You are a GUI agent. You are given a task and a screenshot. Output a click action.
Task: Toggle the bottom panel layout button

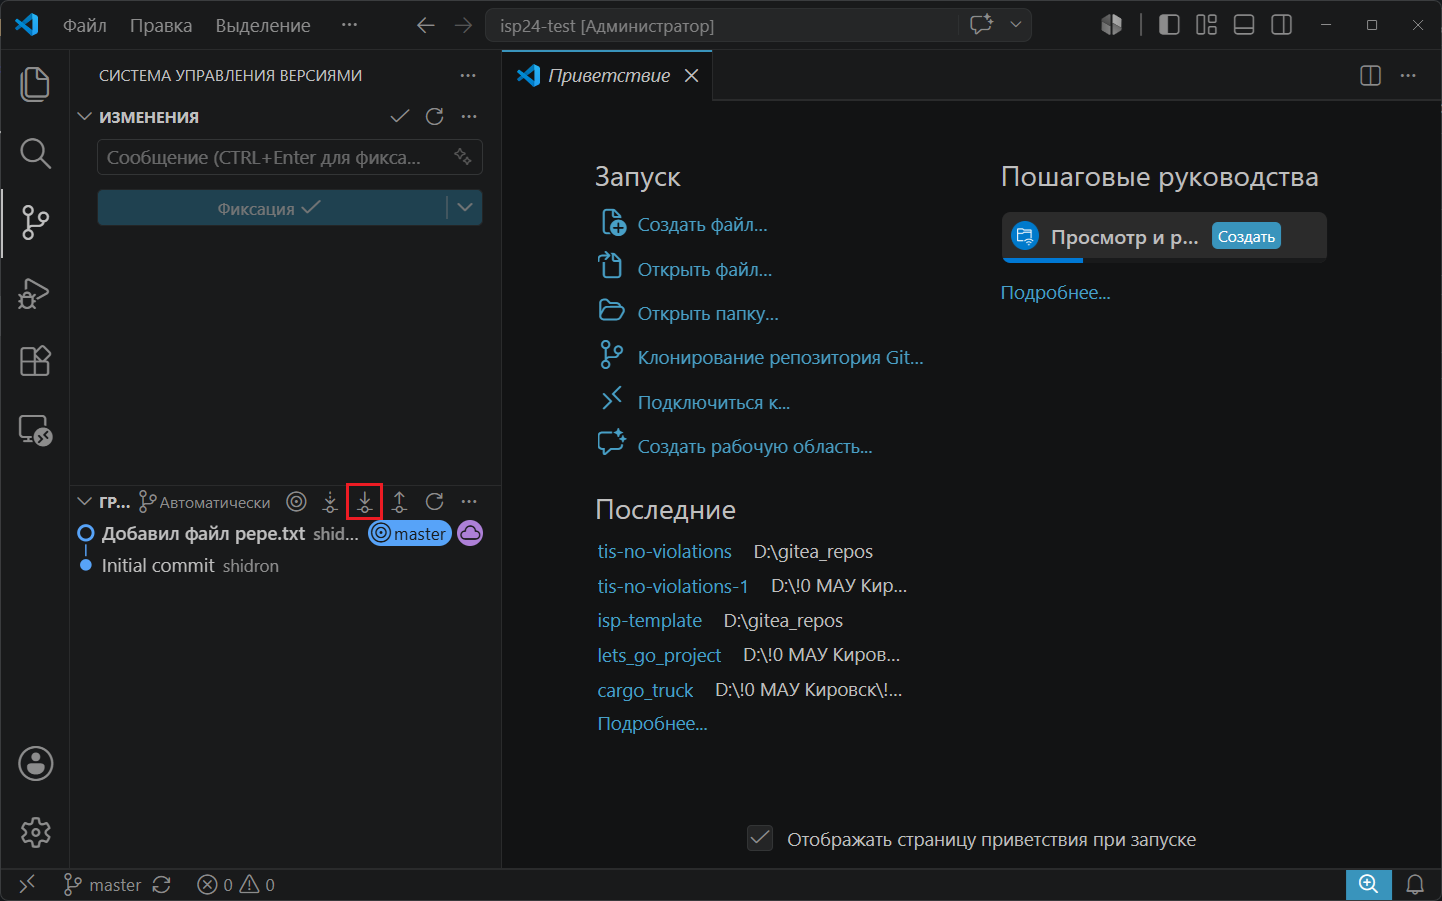coord(1244,25)
